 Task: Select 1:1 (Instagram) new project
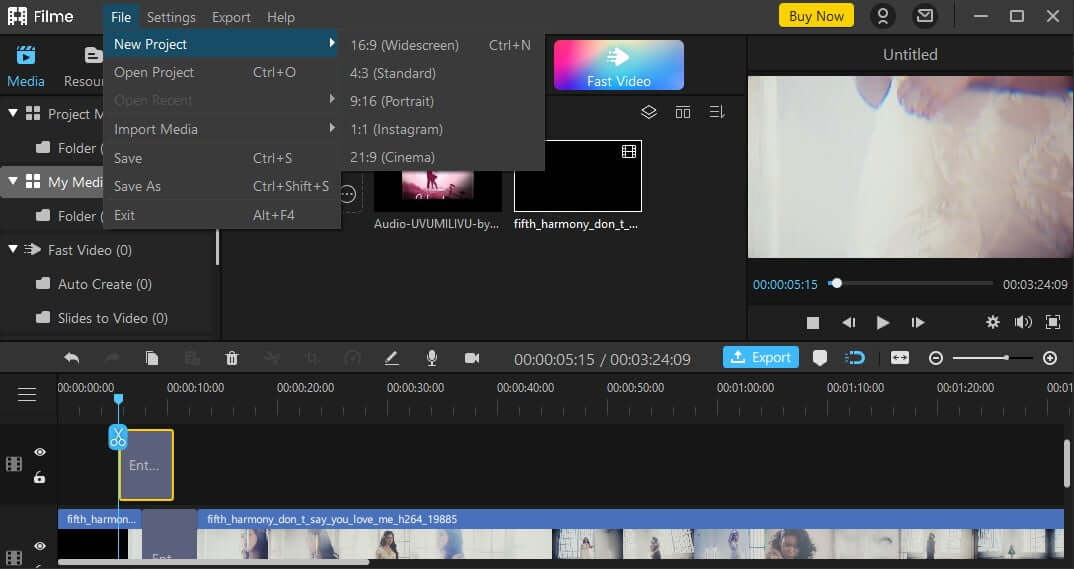tap(442, 129)
